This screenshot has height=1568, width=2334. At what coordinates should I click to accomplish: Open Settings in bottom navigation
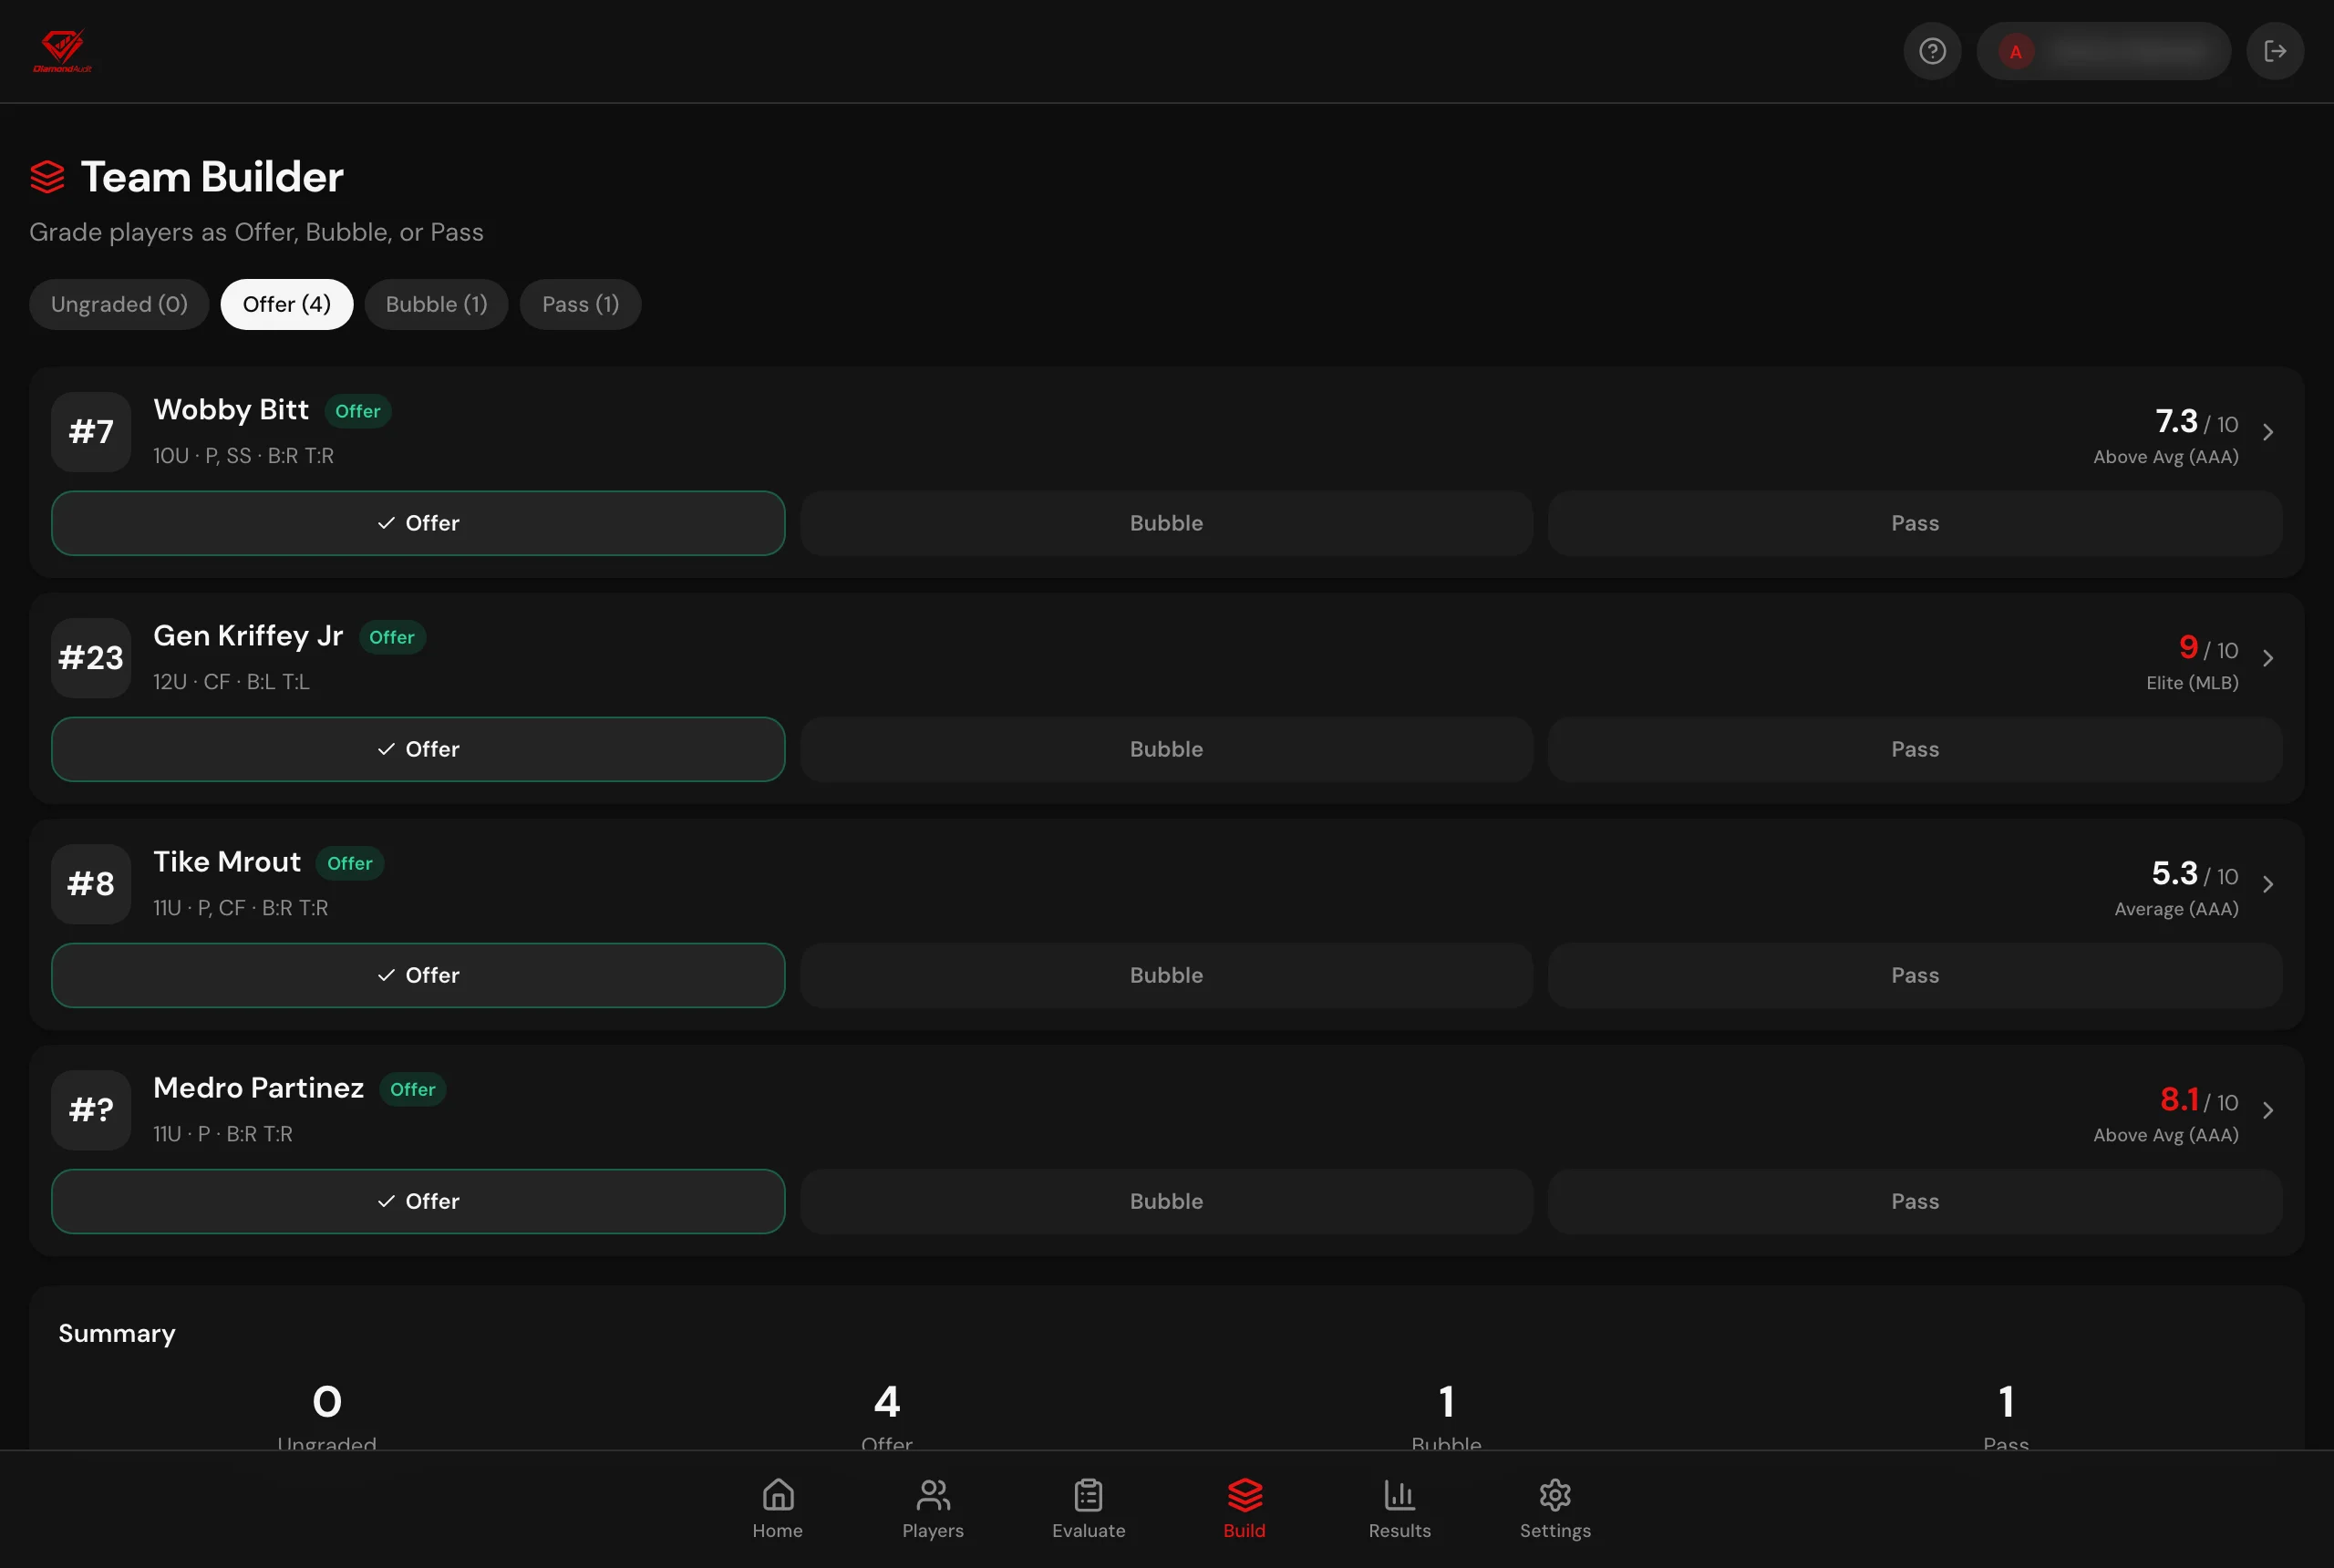coord(1555,1509)
